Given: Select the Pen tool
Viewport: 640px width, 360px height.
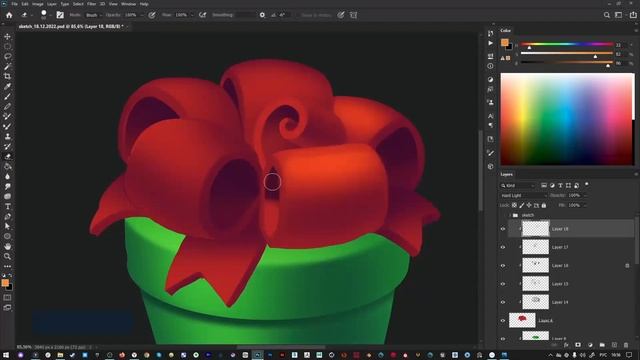Looking at the screenshot, I should [x=7, y=216].
